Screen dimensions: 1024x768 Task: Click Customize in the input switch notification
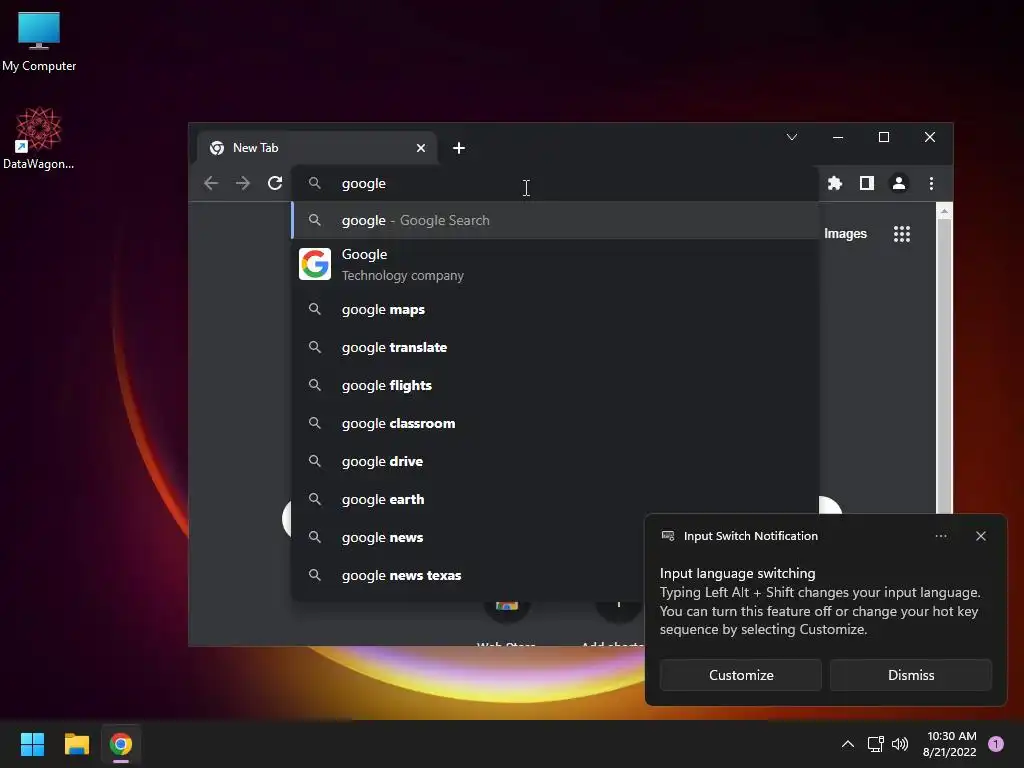741,675
